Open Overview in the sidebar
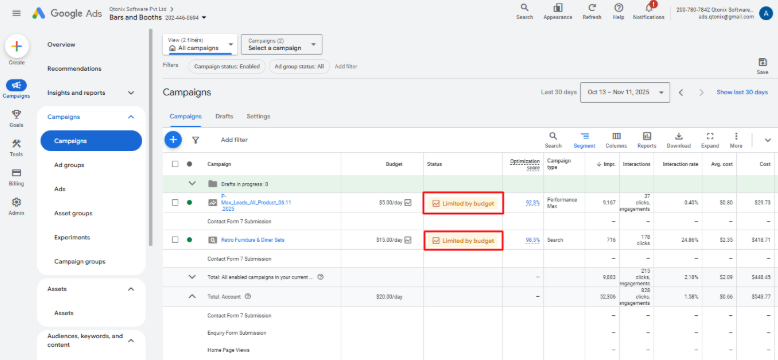 click(61, 45)
